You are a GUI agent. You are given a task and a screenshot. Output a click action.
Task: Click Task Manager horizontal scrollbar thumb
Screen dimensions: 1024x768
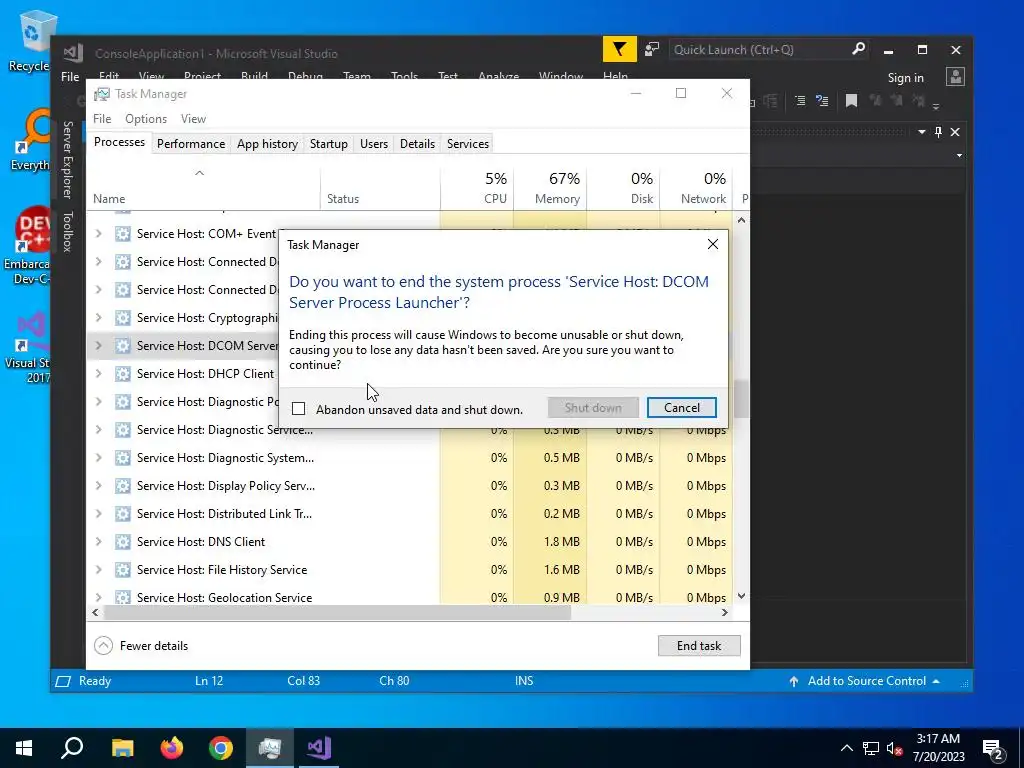coord(337,613)
